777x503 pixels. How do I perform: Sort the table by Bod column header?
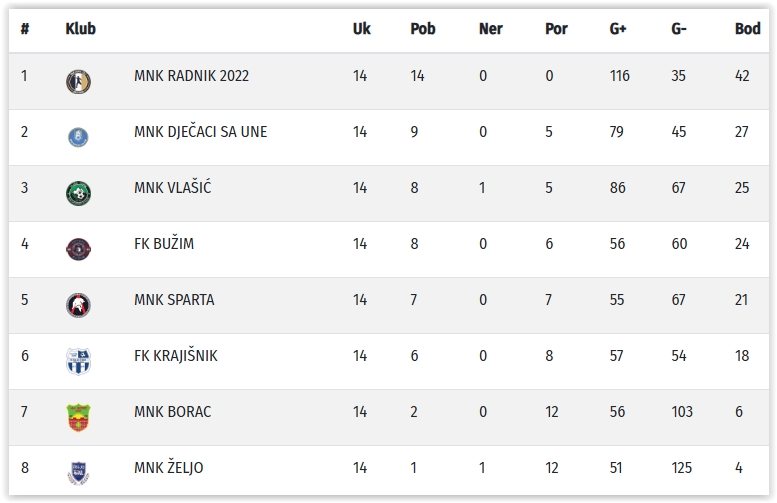(747, 29)
